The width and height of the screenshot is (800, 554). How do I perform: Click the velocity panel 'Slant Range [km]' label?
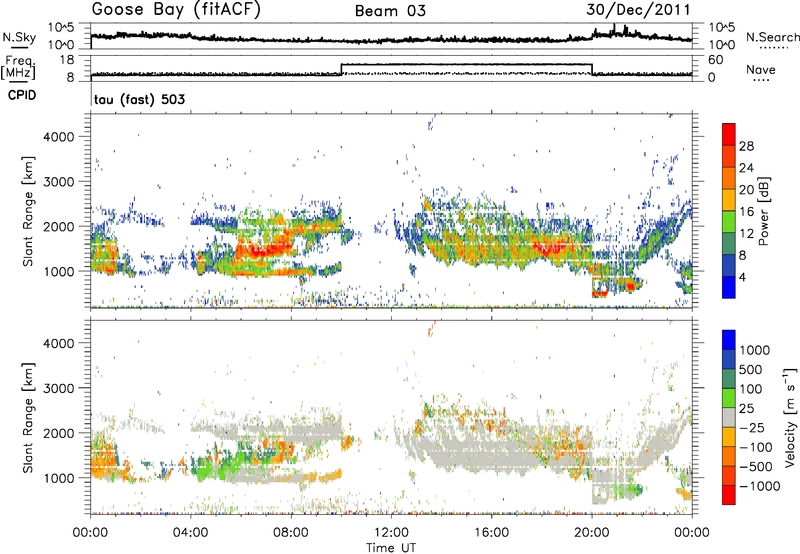coord(28,418)
